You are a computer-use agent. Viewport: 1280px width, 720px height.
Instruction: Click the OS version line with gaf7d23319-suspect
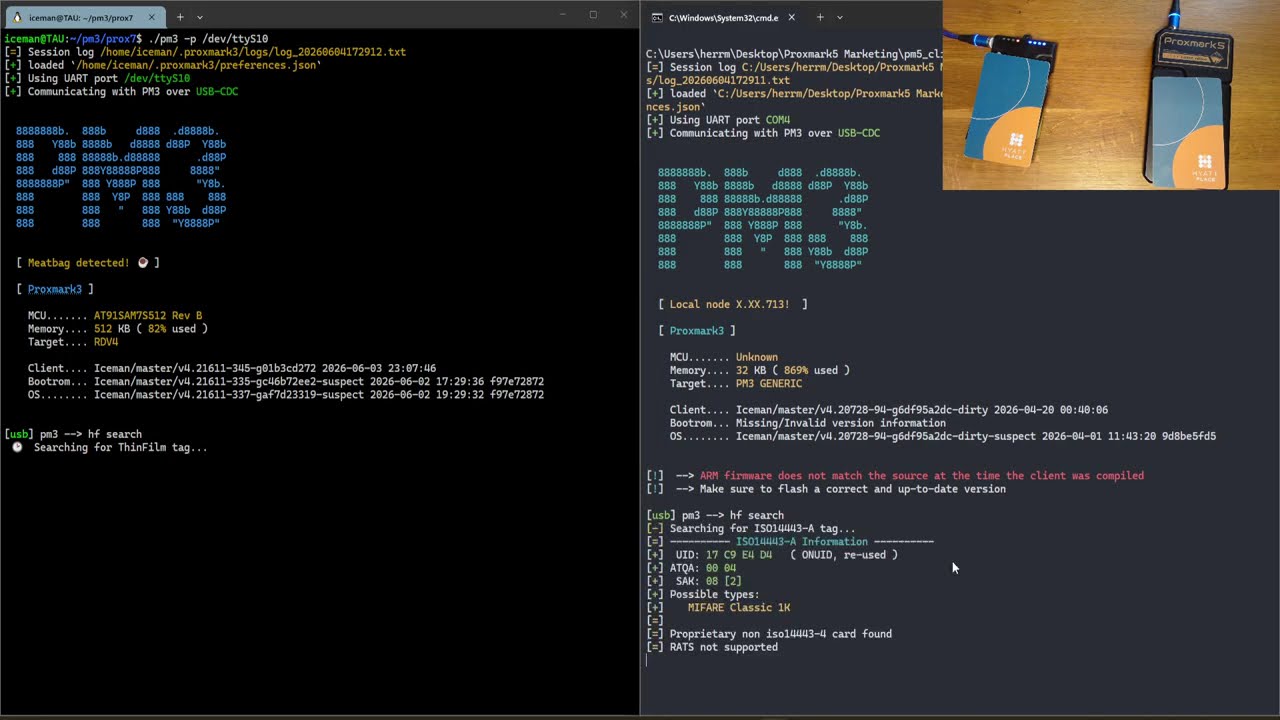tap(286, 395)
